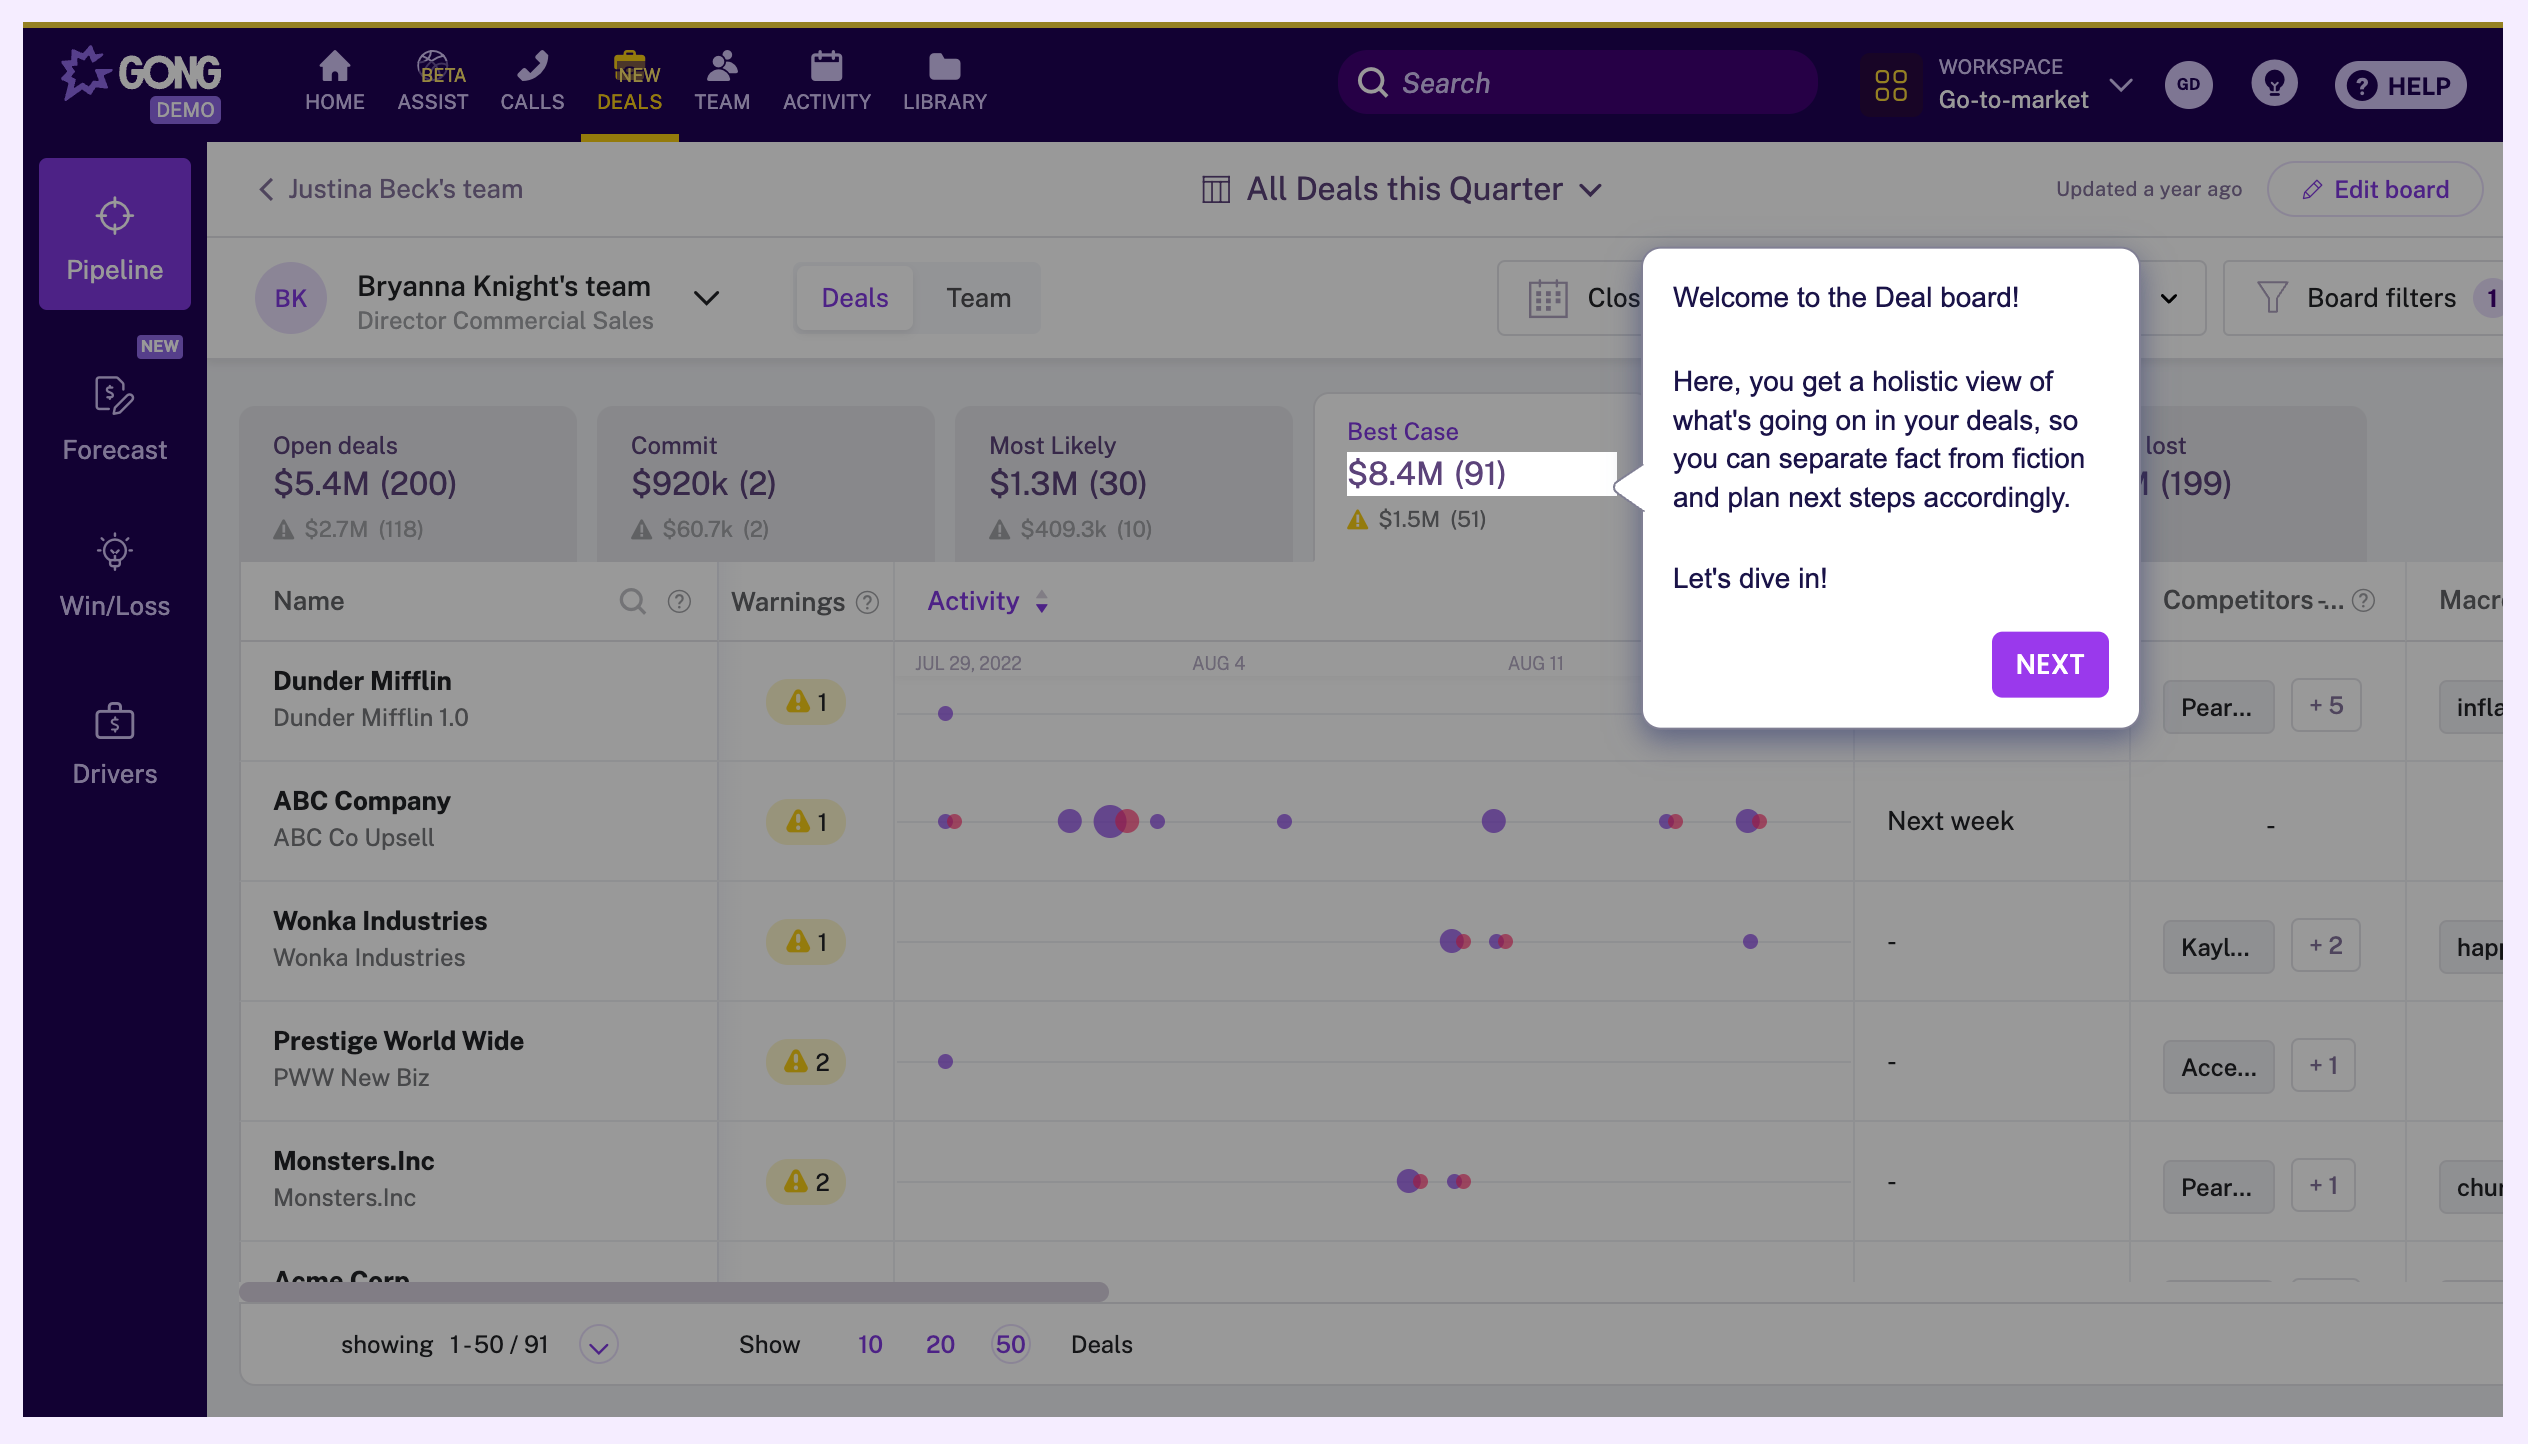Click Prestige World Wide's warning badge
2528x1444 pixels.
click(805, 1062)
